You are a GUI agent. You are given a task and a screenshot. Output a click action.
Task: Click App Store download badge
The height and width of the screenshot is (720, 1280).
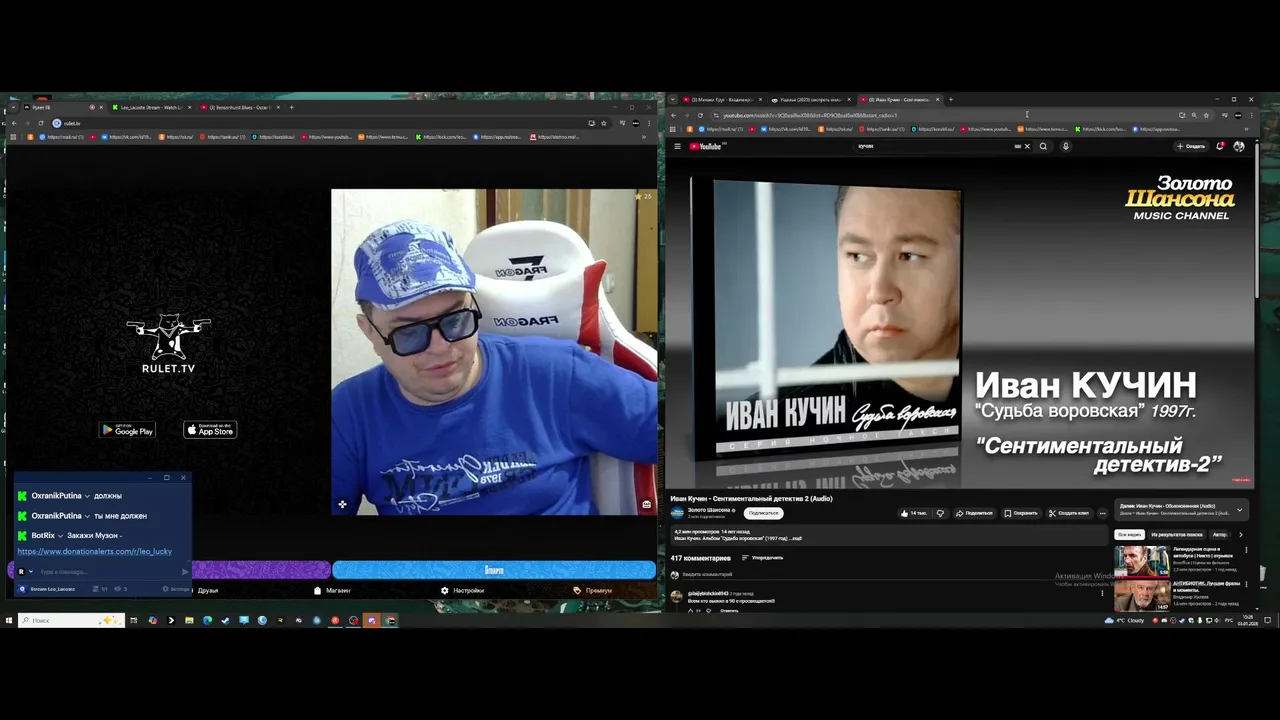(210, 430)
